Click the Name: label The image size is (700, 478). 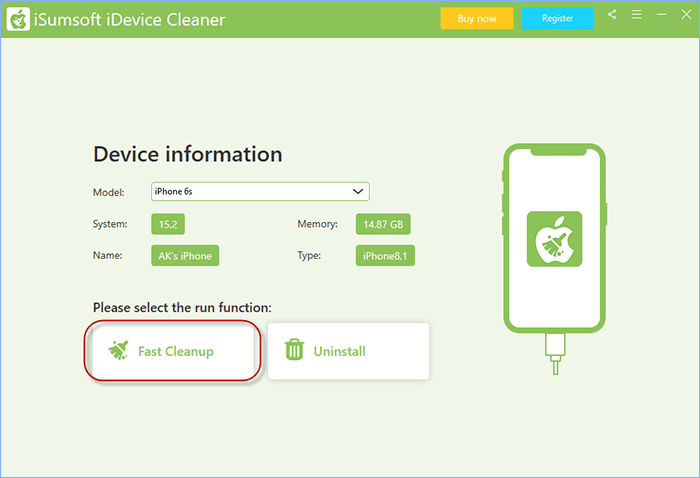point(108,255)
